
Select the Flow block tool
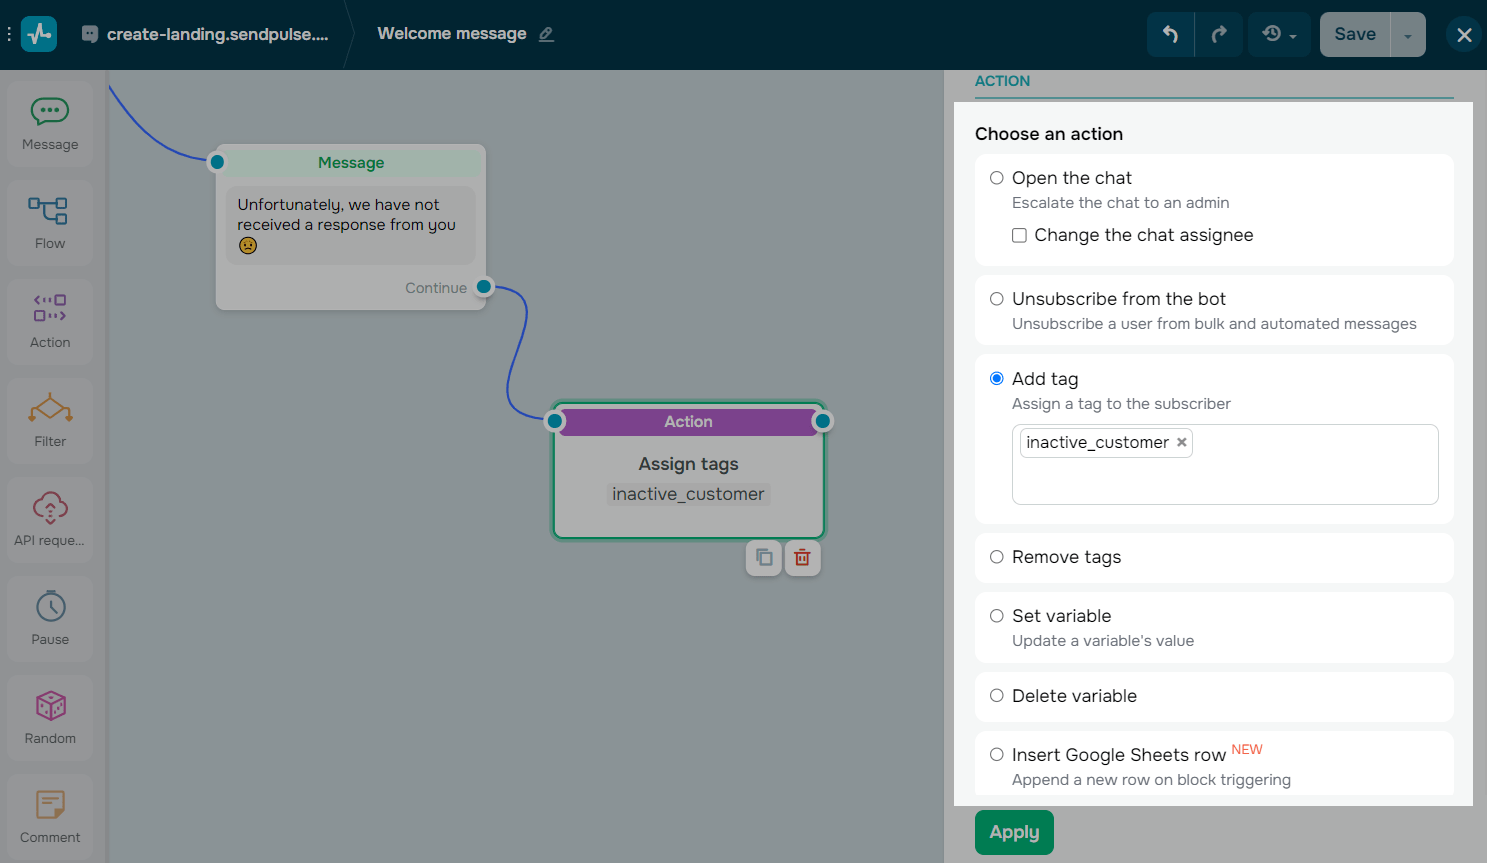click(49, 220)
